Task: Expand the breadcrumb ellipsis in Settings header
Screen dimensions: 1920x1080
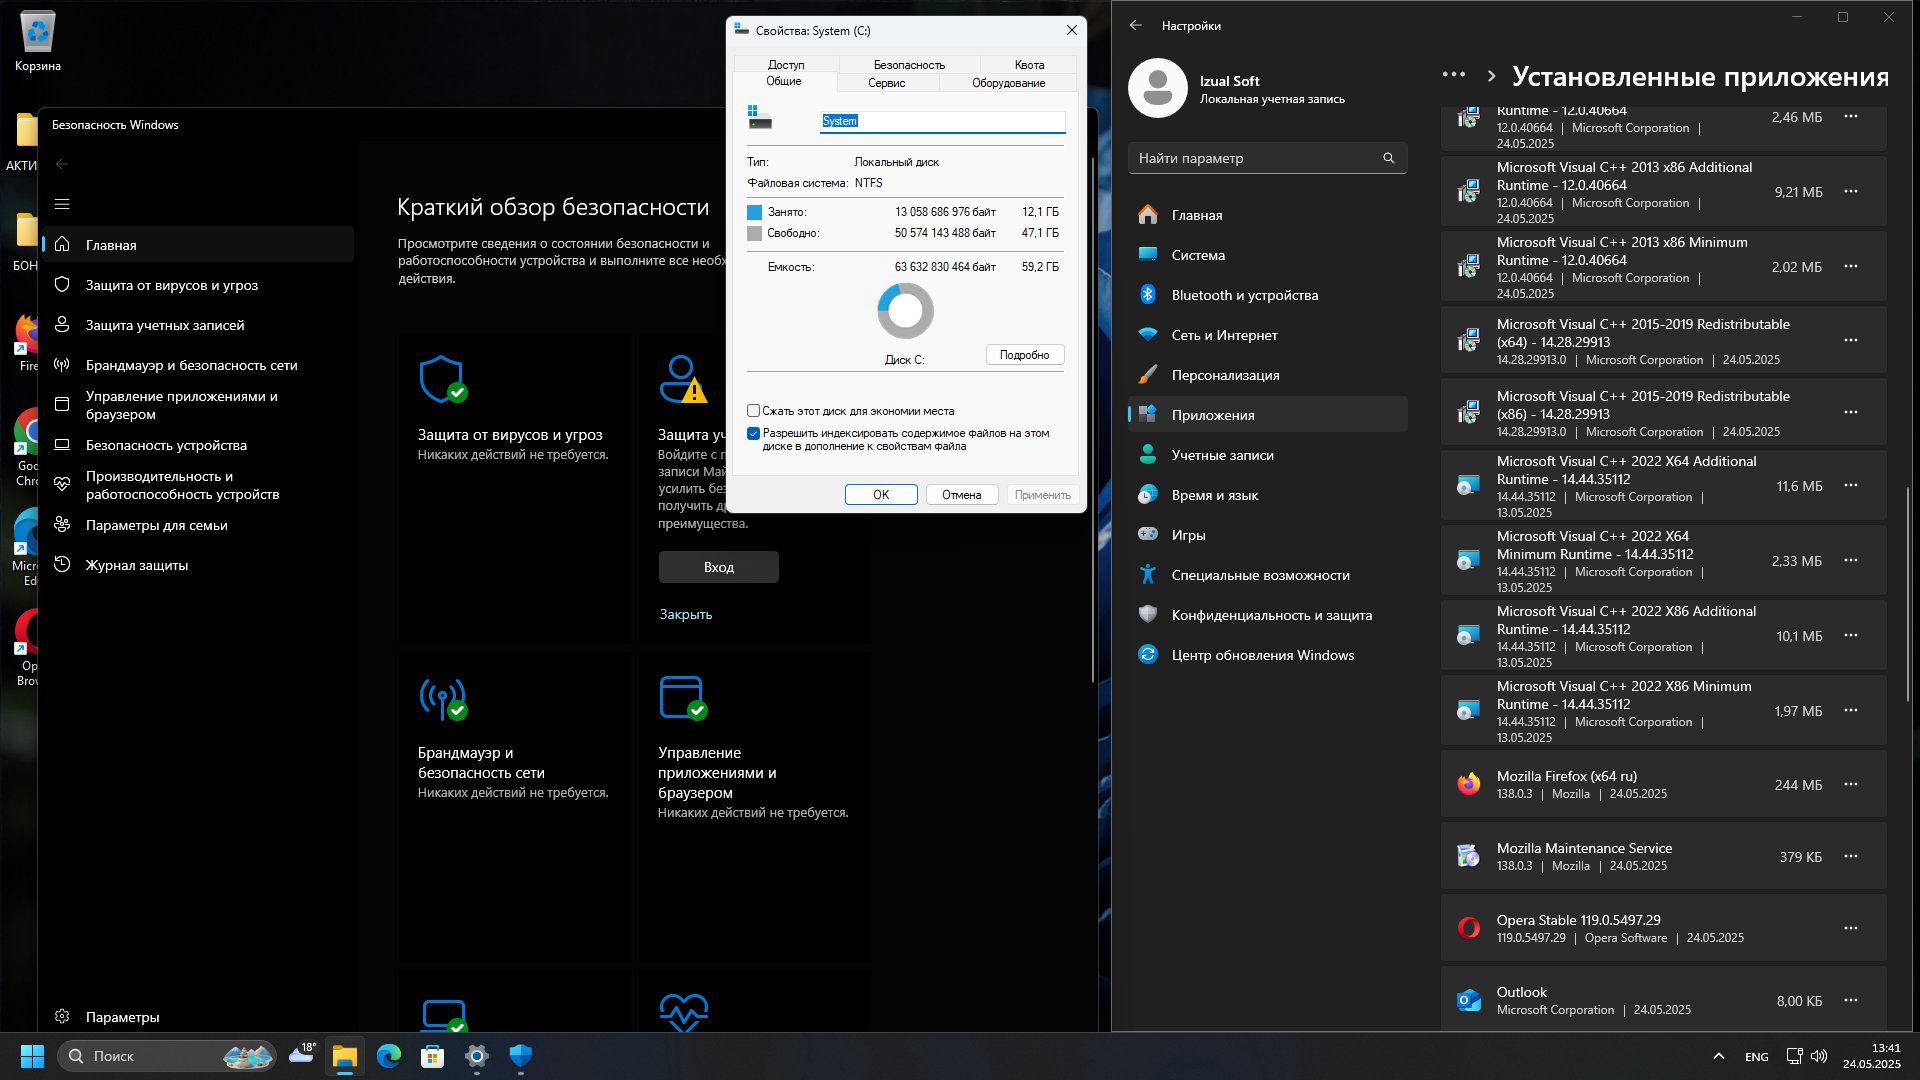Action: tap(1454, 75)
